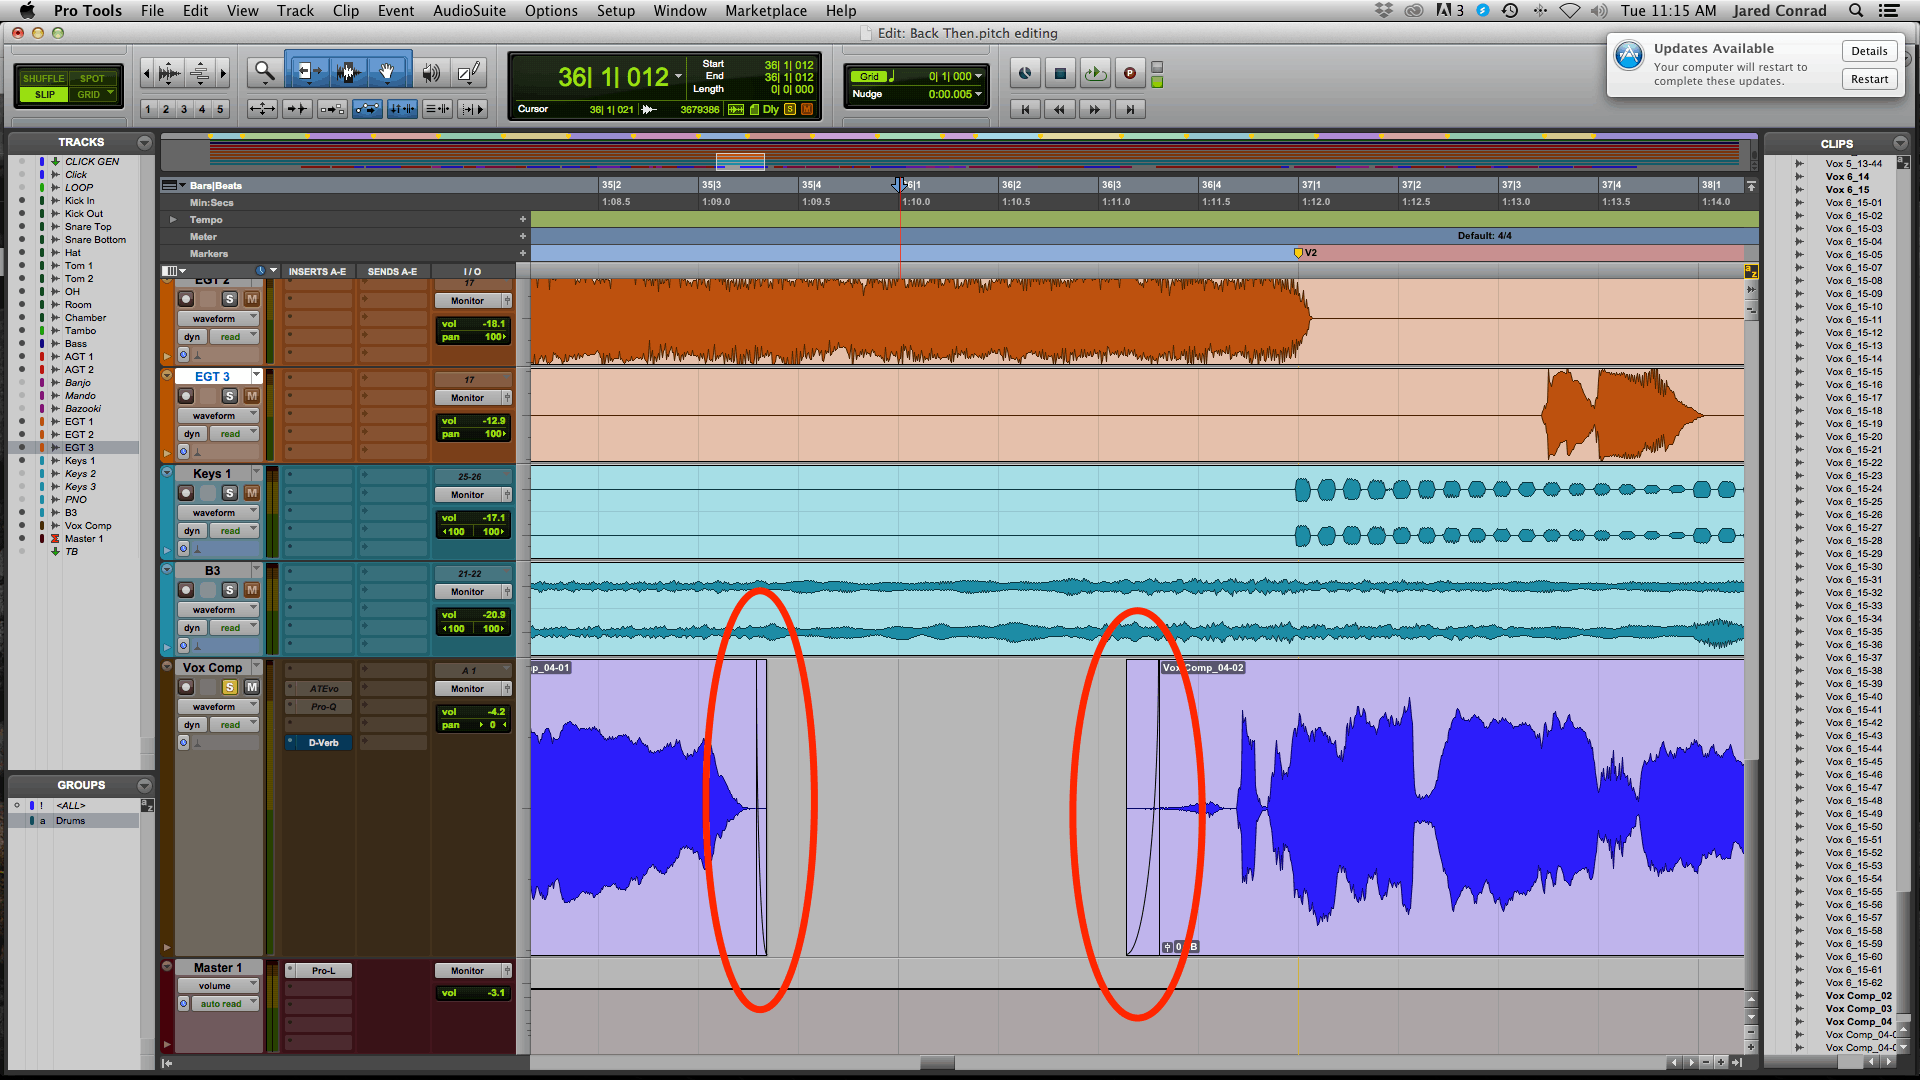Viewport: 1920px width, 1080px height.
Task: Toggle Zoom Toggle icon in toolbar
Action: 262,109
